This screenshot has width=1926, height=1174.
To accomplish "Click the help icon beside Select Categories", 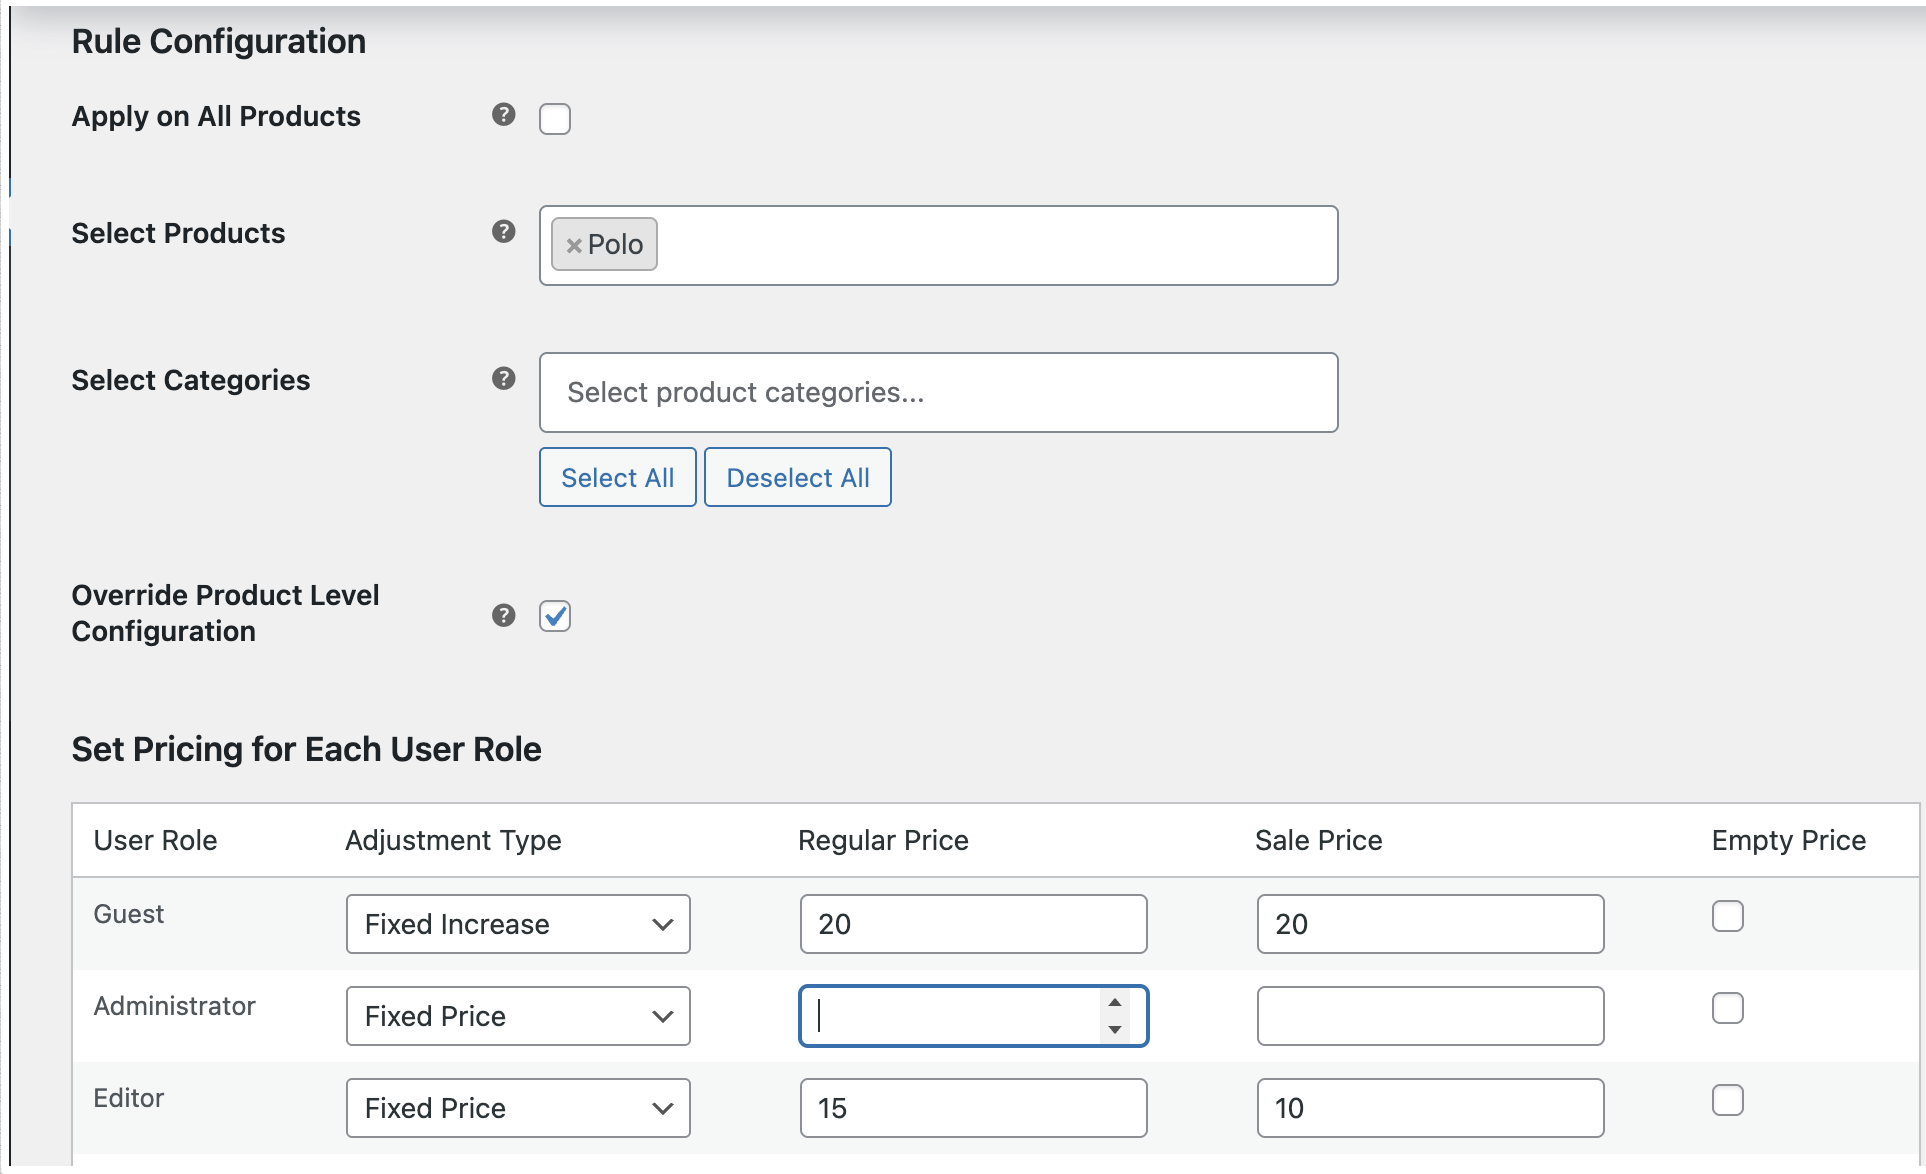I will click(x=504, y=378).
